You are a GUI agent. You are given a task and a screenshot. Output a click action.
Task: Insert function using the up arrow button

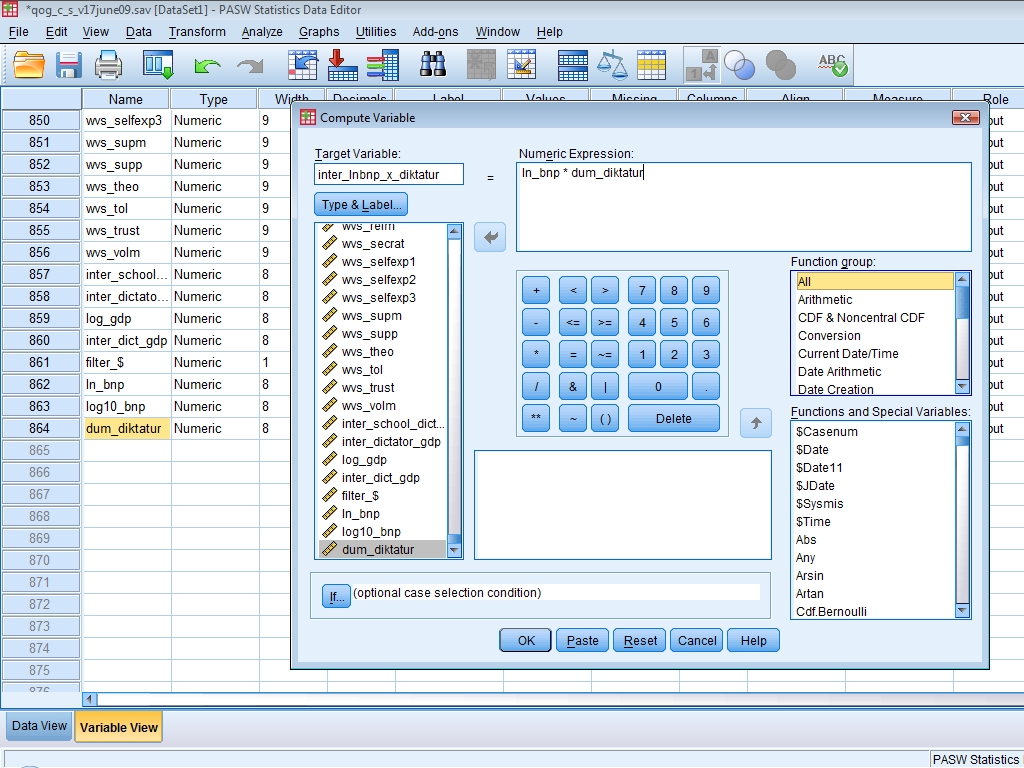(x=755, y=423)
